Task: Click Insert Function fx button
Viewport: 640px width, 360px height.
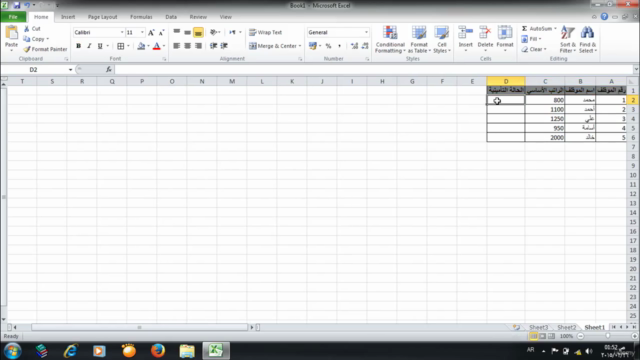Action: point(109,70)
